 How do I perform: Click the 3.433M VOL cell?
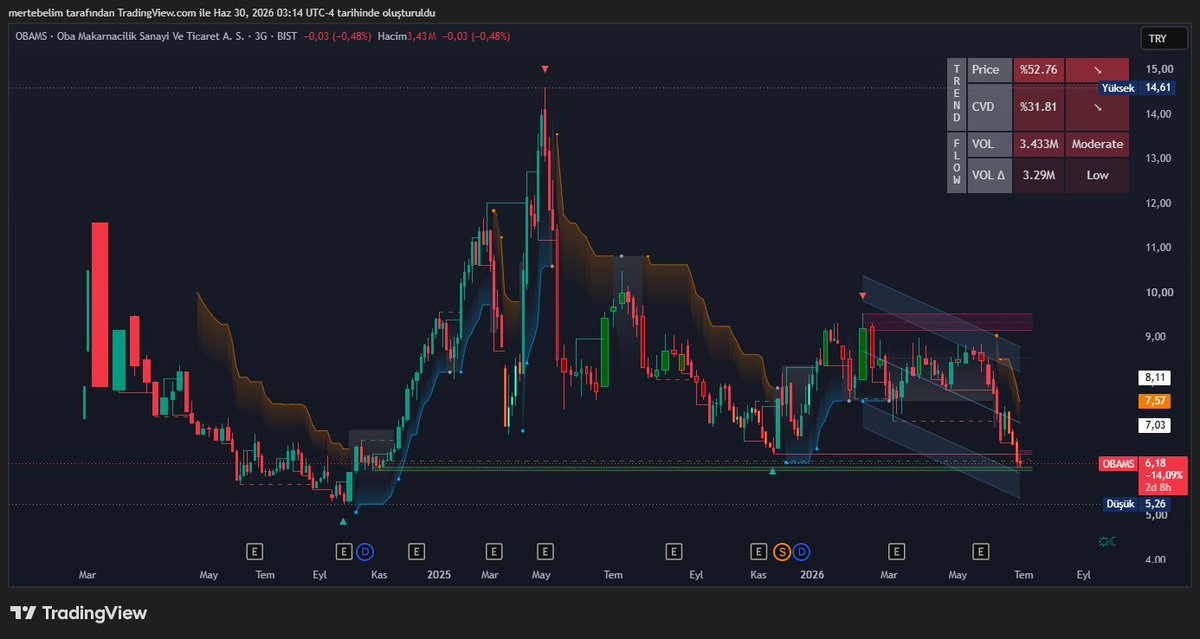[x=1039, y=144]
